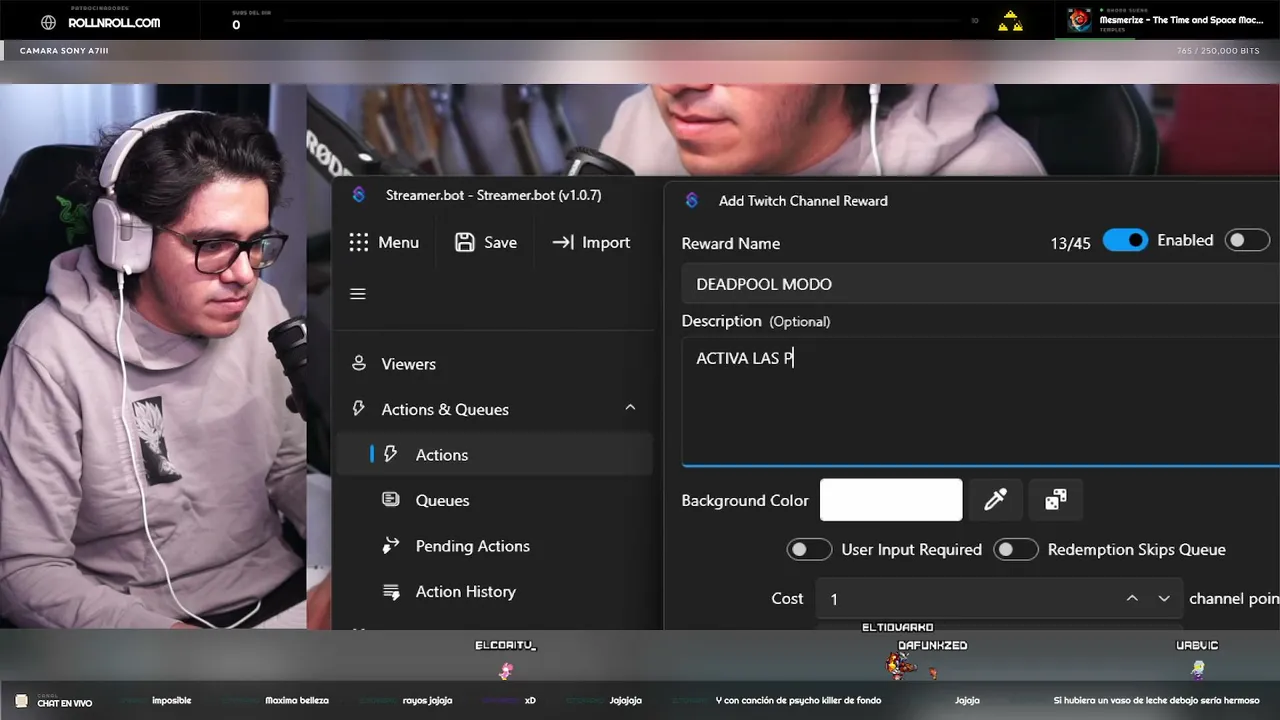Click the globe icon beside ROLLNROLL.COM
The image size is (1280, 720).
(x=48, y=23)
